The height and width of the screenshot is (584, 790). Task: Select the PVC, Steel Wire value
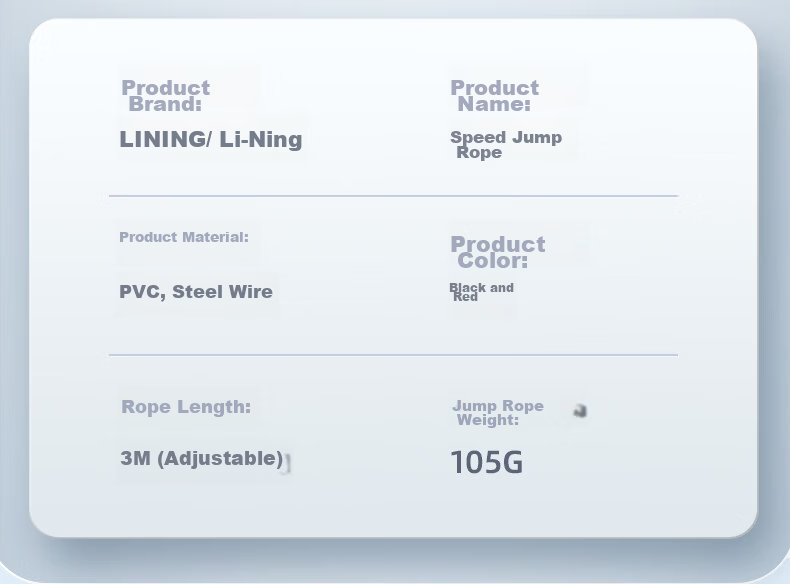(x=196, y=292)
